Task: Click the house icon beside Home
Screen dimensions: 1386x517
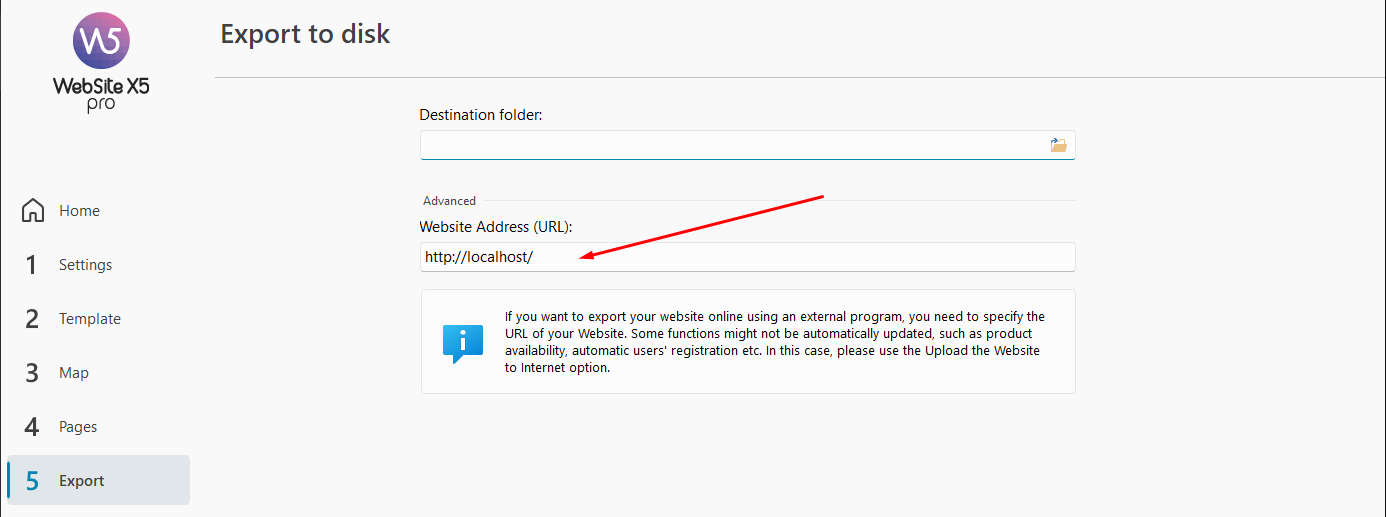Action: click(x=33, y=210)
